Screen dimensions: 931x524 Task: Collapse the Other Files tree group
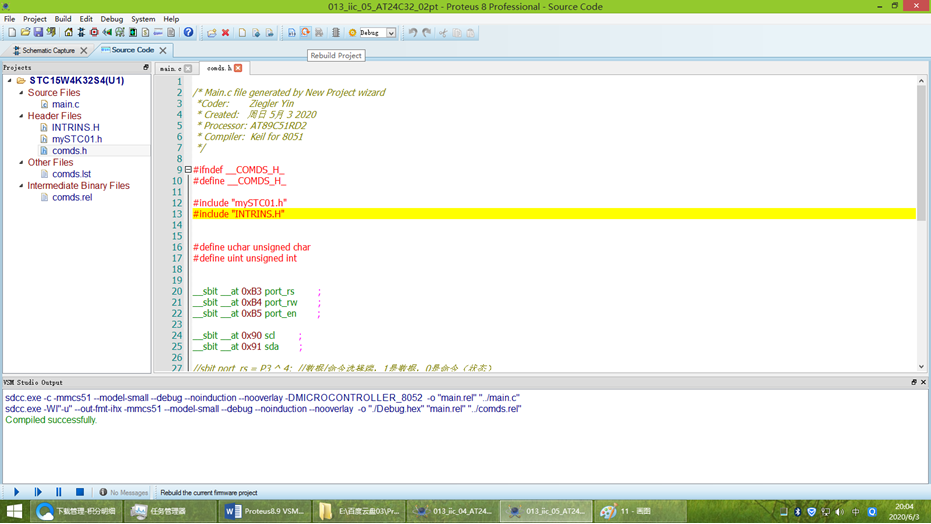(x=21, y=162)
